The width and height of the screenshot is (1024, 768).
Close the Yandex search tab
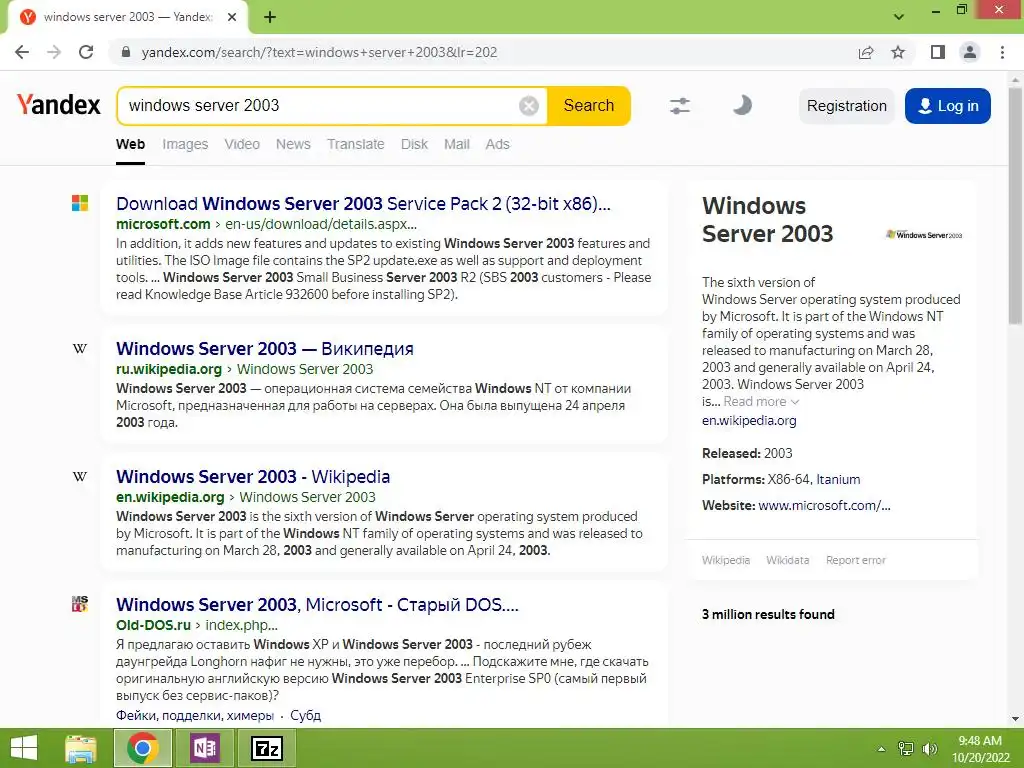coord(232,17)
